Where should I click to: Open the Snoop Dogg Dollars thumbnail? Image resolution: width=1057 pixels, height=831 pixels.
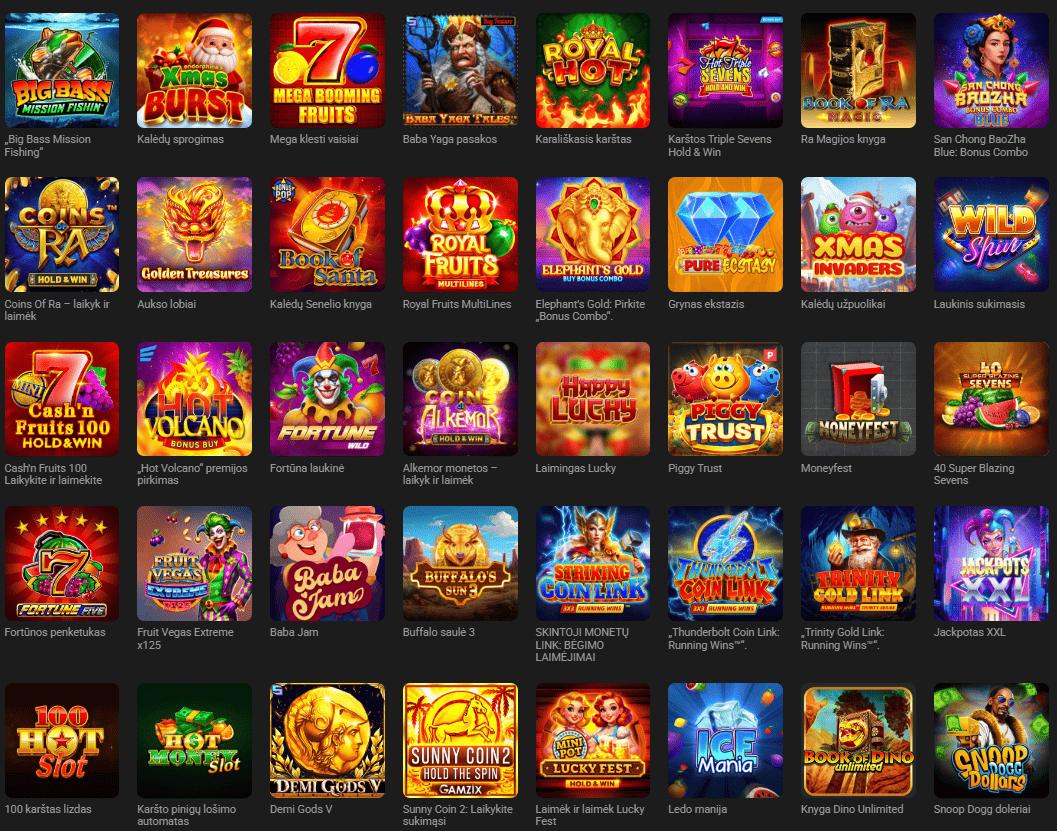pos(991,740)
